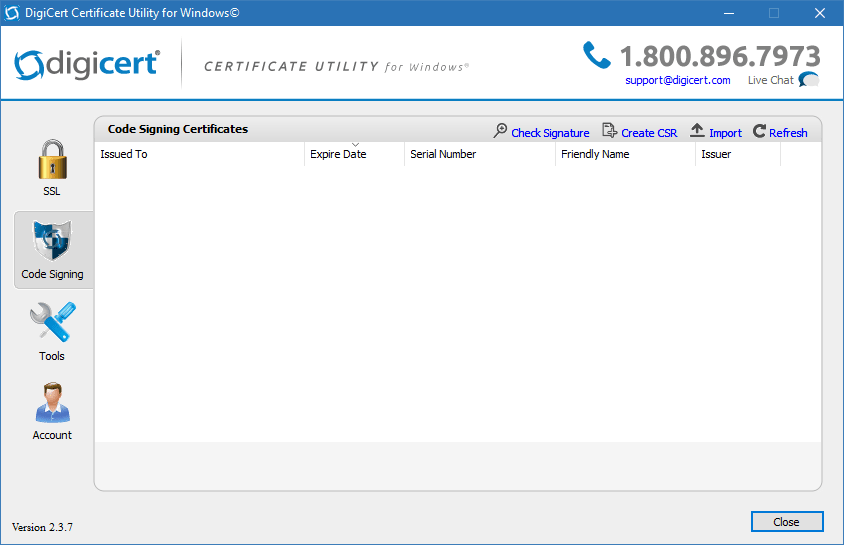
Task: Click the Create CSR document icon
Action: point(609,131)
